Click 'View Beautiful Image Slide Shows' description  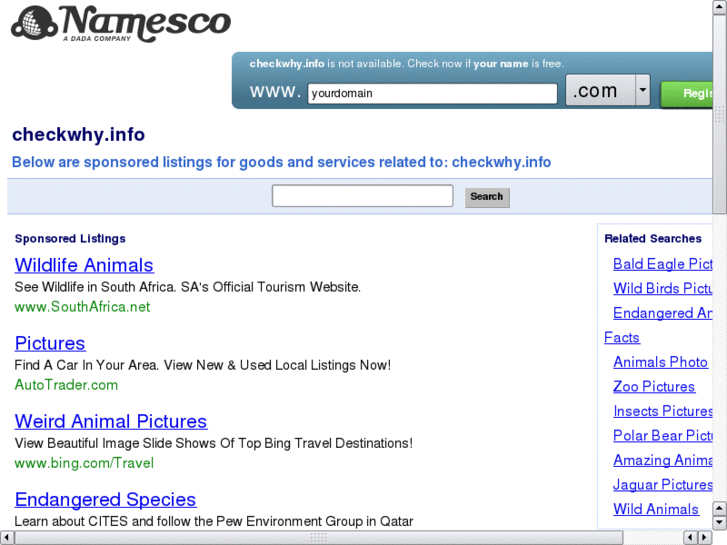[213, 443]
